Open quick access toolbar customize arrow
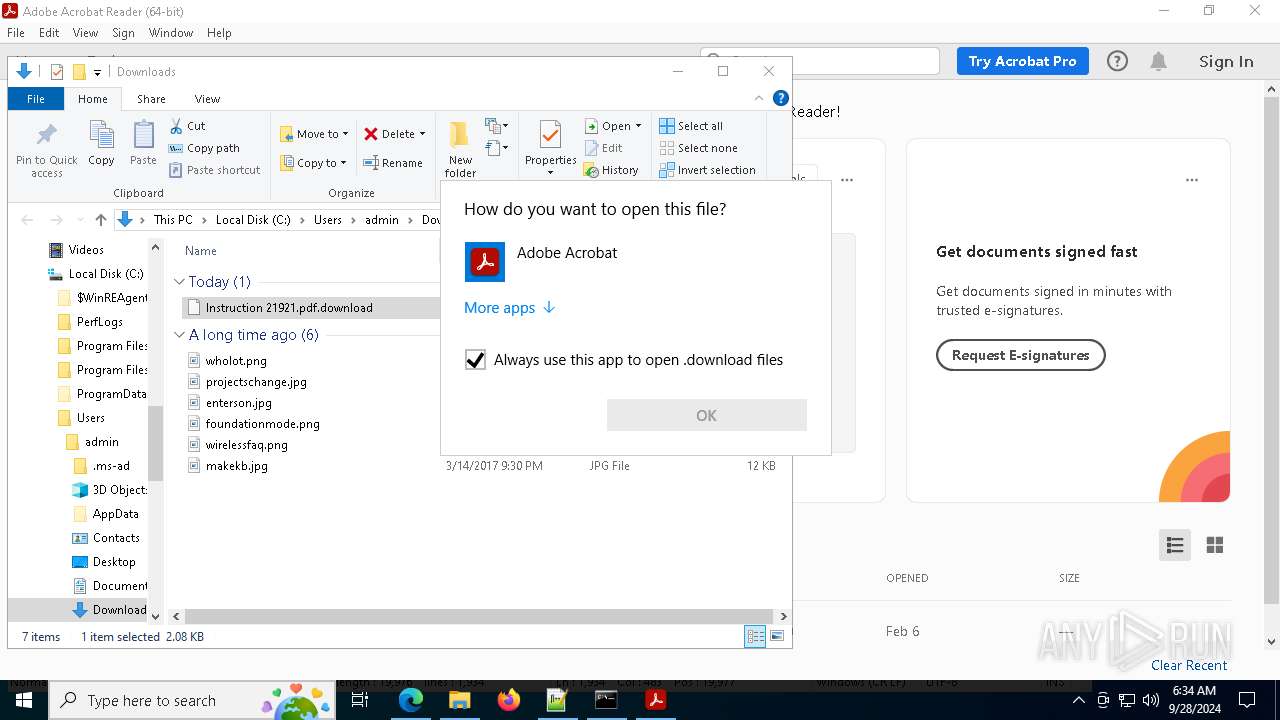The width and height of the screenshot is (1280, 720). click(97, 72)
